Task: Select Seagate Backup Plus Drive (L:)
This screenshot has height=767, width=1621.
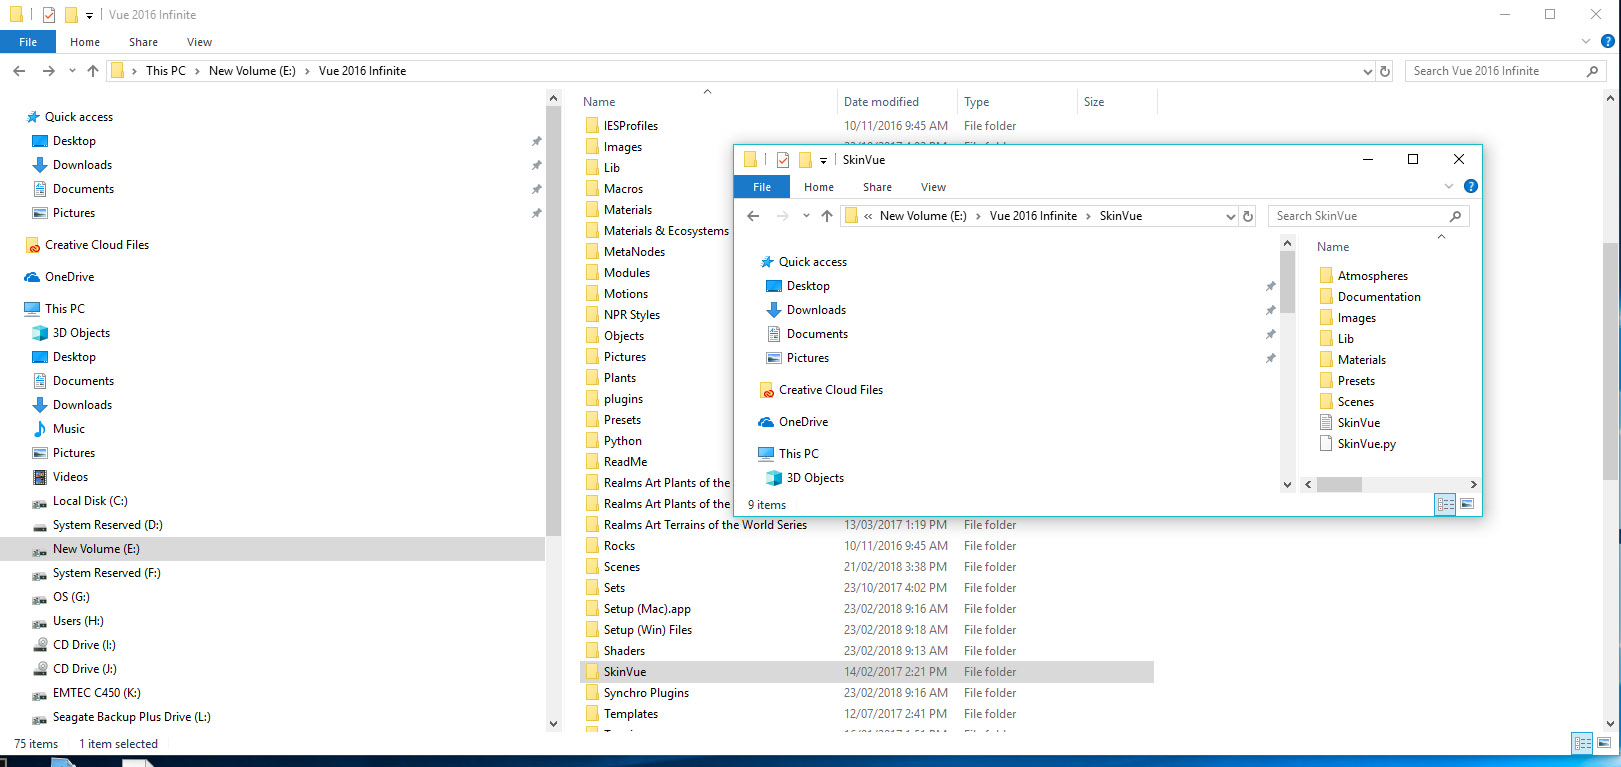Action: [131, 717]
